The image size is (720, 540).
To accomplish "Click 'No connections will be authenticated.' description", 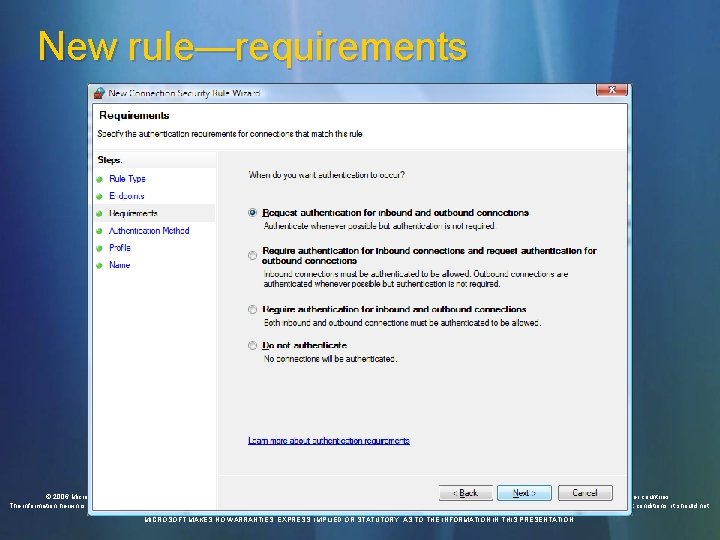I will coord(330,359).
